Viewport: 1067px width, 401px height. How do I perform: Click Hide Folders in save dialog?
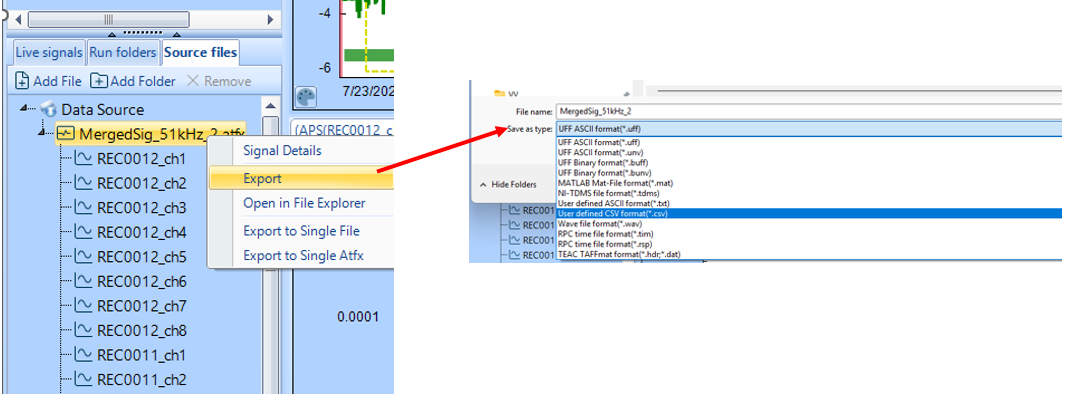508,185
